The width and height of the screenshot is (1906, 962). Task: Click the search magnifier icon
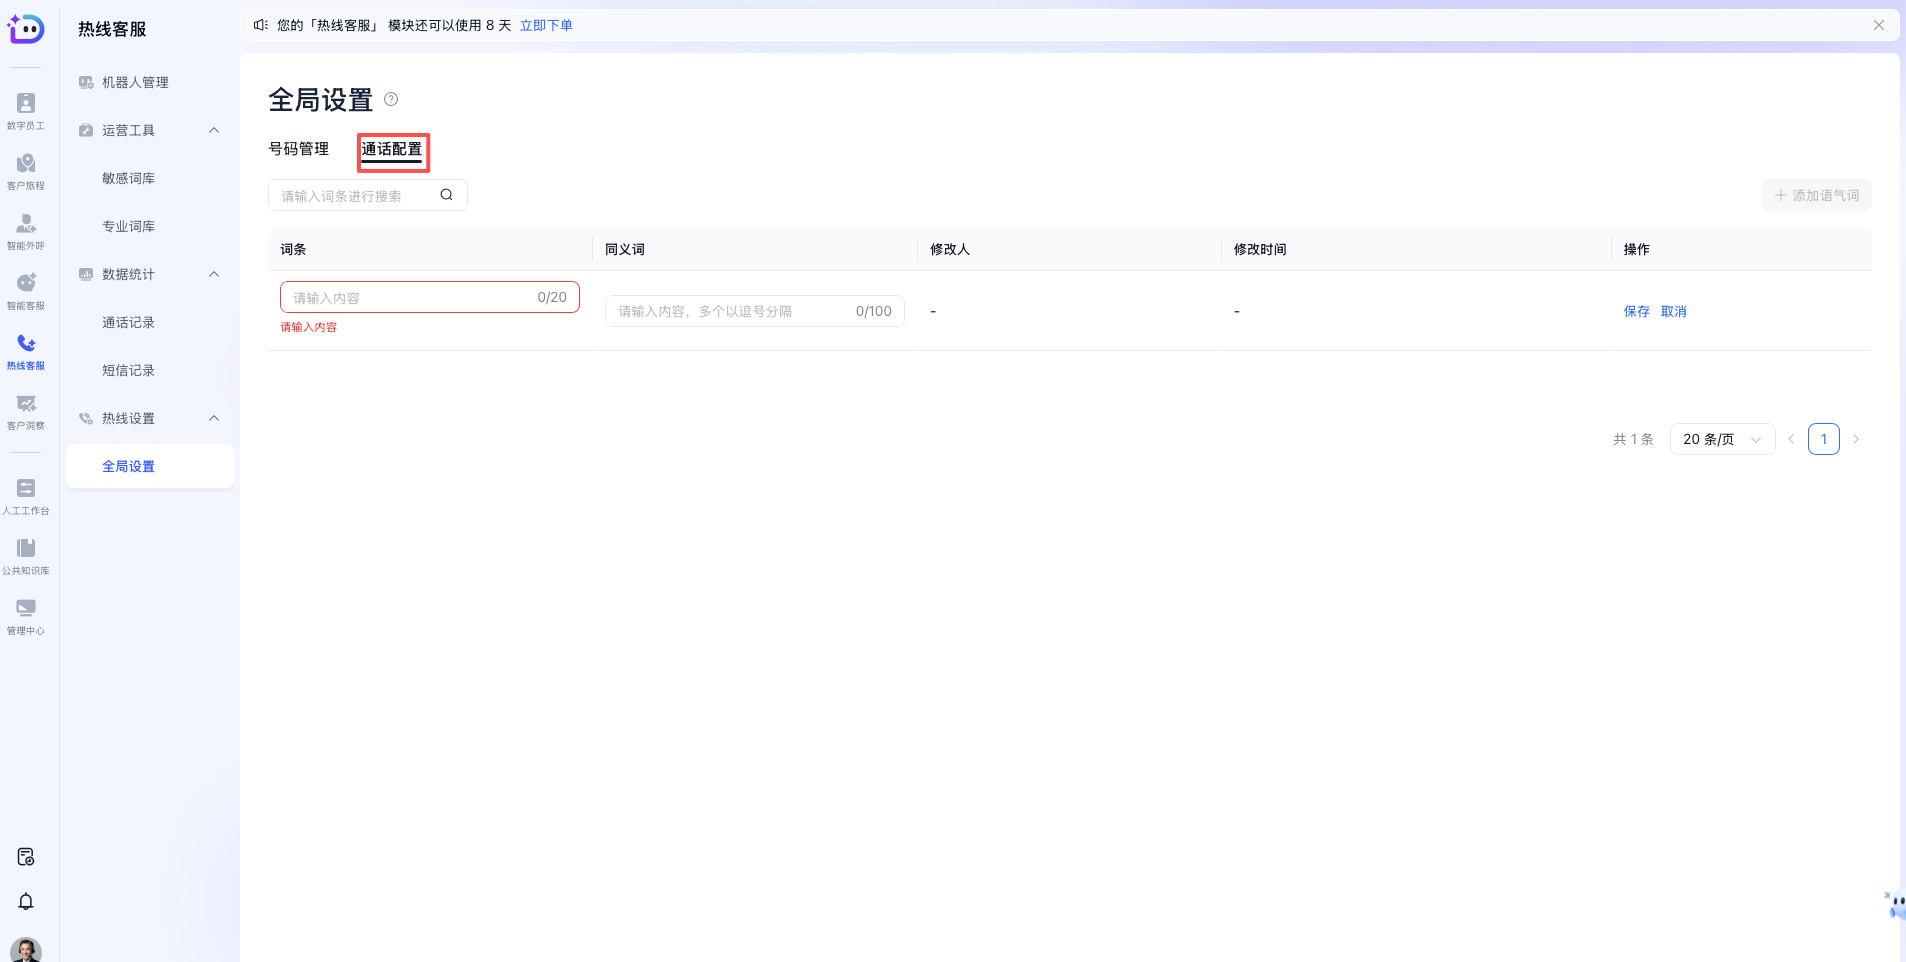click(446, 195)
